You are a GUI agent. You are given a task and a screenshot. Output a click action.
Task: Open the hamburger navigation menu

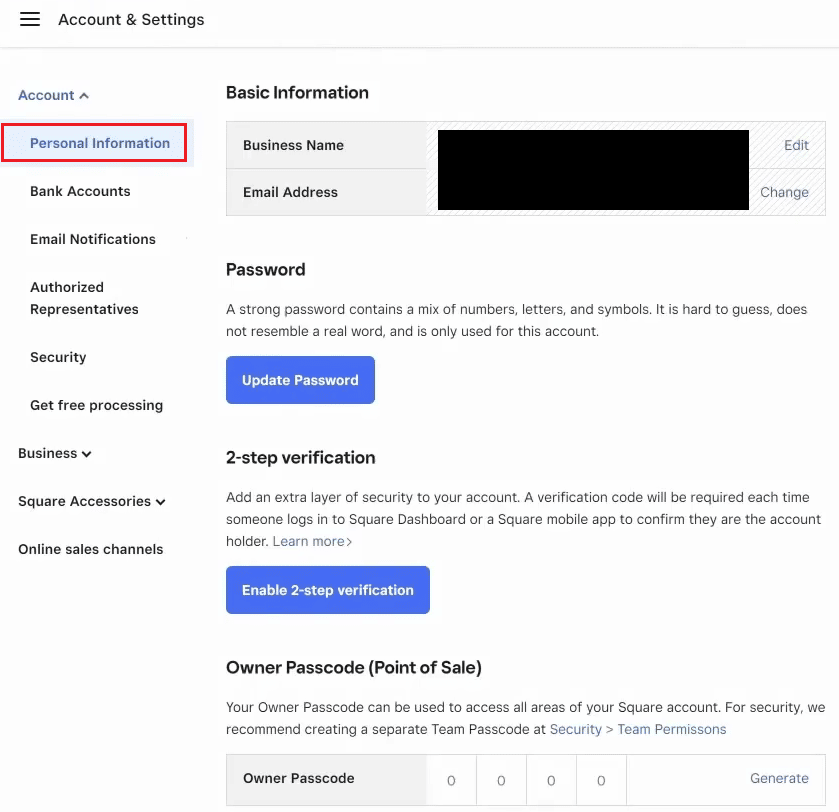[x=30, y=19]
